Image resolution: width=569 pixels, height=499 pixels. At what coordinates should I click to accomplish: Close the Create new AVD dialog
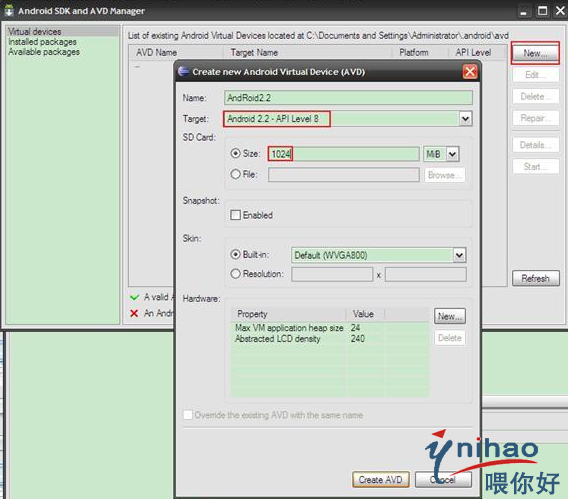pyautogui.click(x=470, y=72)
